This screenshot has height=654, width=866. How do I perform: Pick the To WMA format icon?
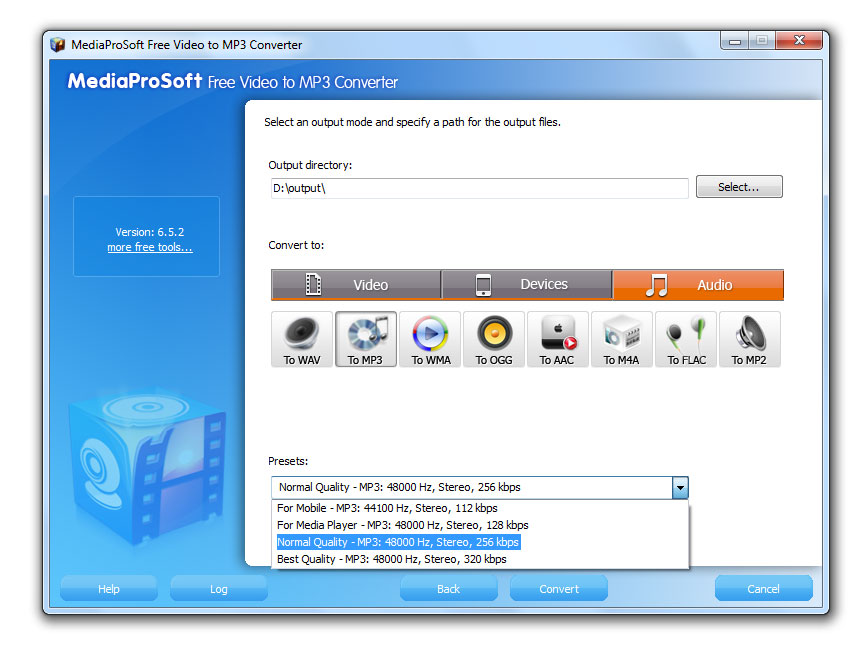pos(430,339)
